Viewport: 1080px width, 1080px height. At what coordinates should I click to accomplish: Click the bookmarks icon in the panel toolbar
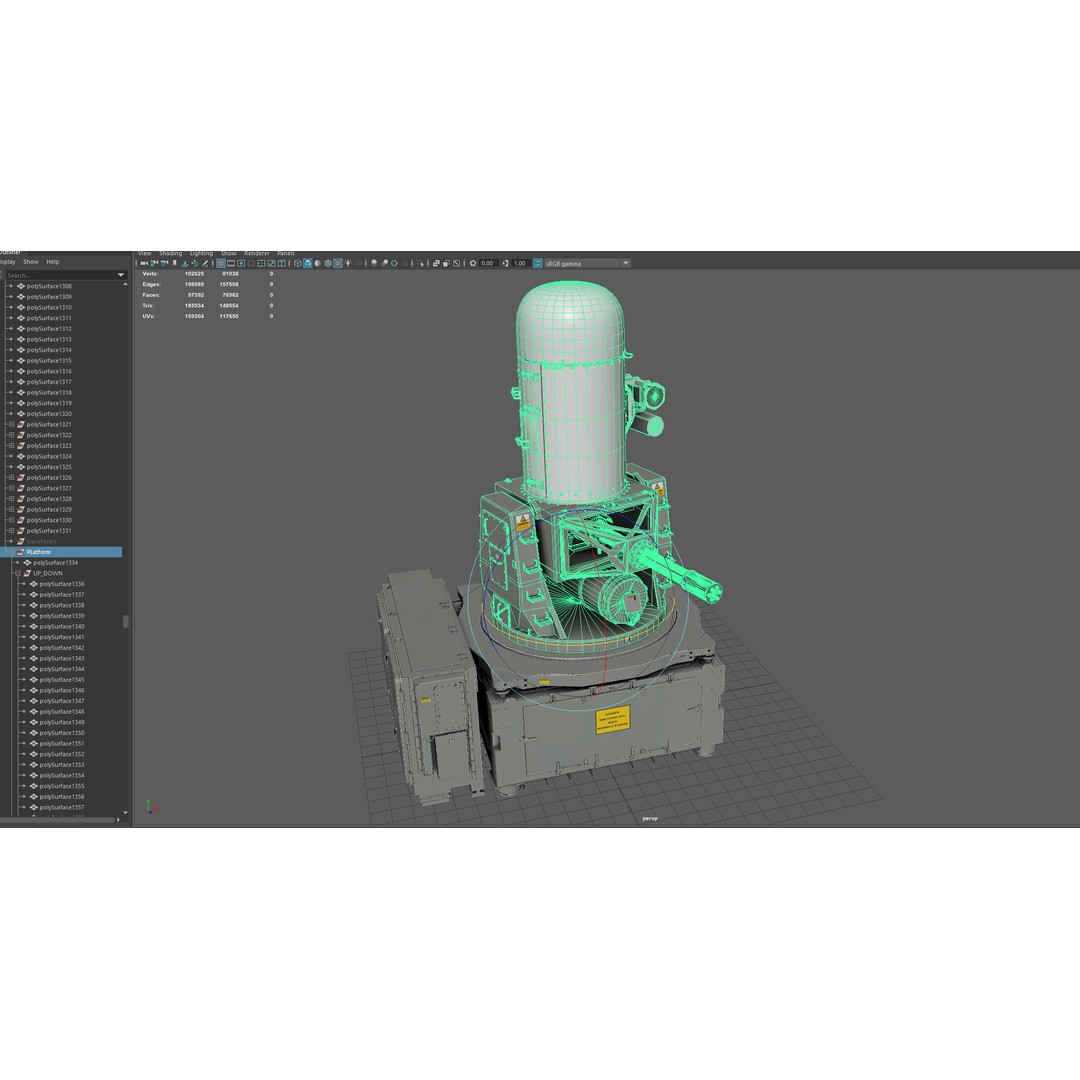pos(175,263)
